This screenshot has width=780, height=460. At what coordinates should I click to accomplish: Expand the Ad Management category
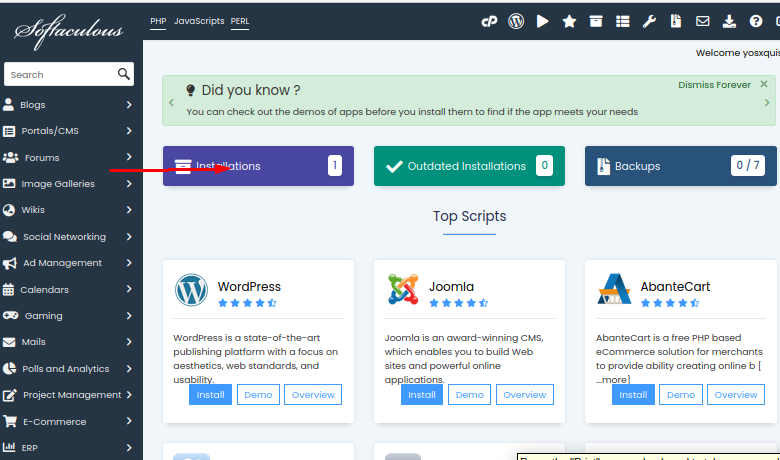(x=68, y=263)
